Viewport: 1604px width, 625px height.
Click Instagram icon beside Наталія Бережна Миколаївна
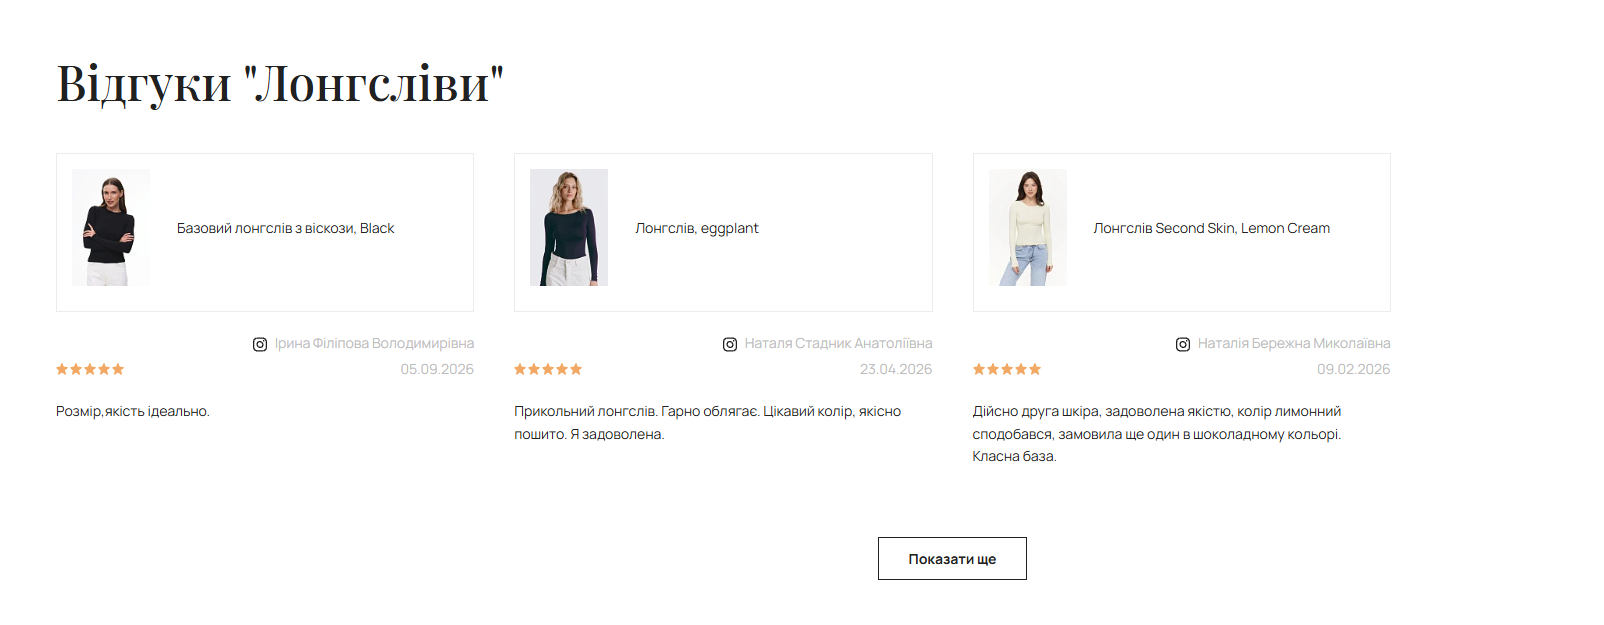pyautogui.click(x=1183, y=344)
